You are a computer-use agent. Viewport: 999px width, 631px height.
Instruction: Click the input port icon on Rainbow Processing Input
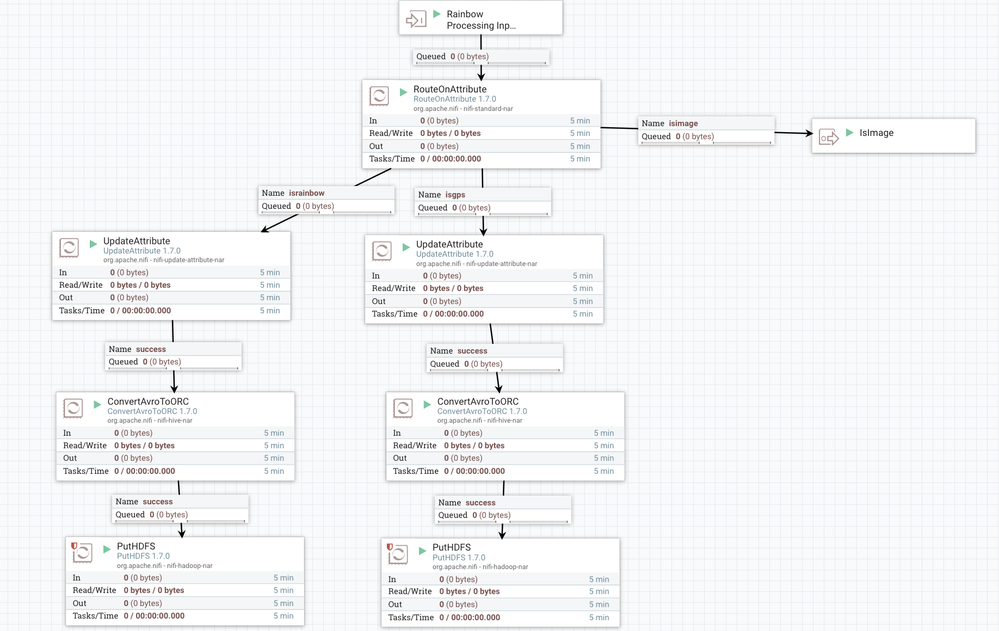pyautogui.click(x=416, y=18)
